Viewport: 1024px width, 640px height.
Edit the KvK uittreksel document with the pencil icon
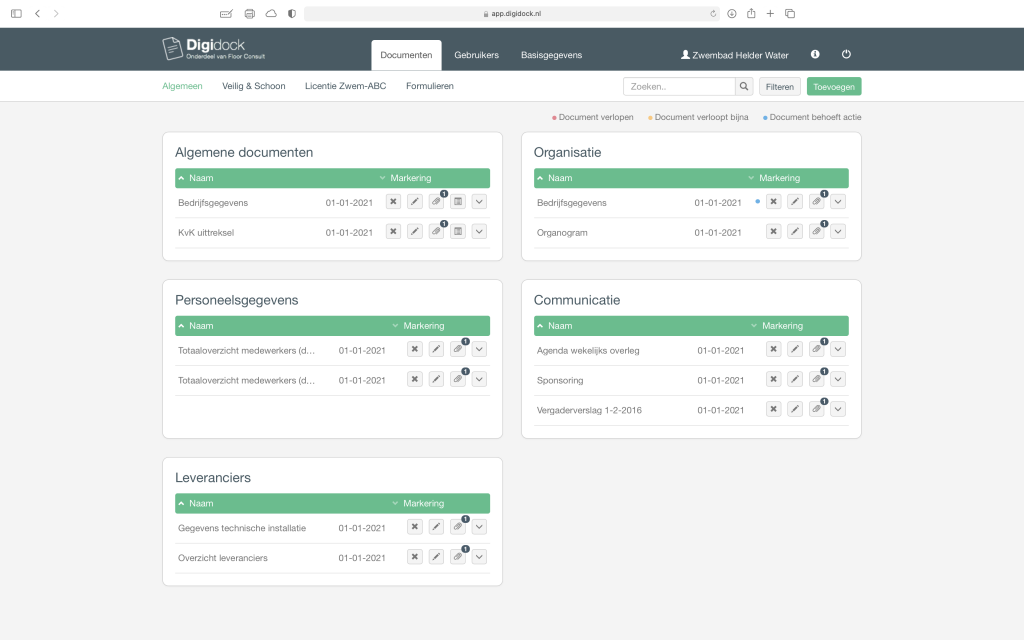[415, 231]
